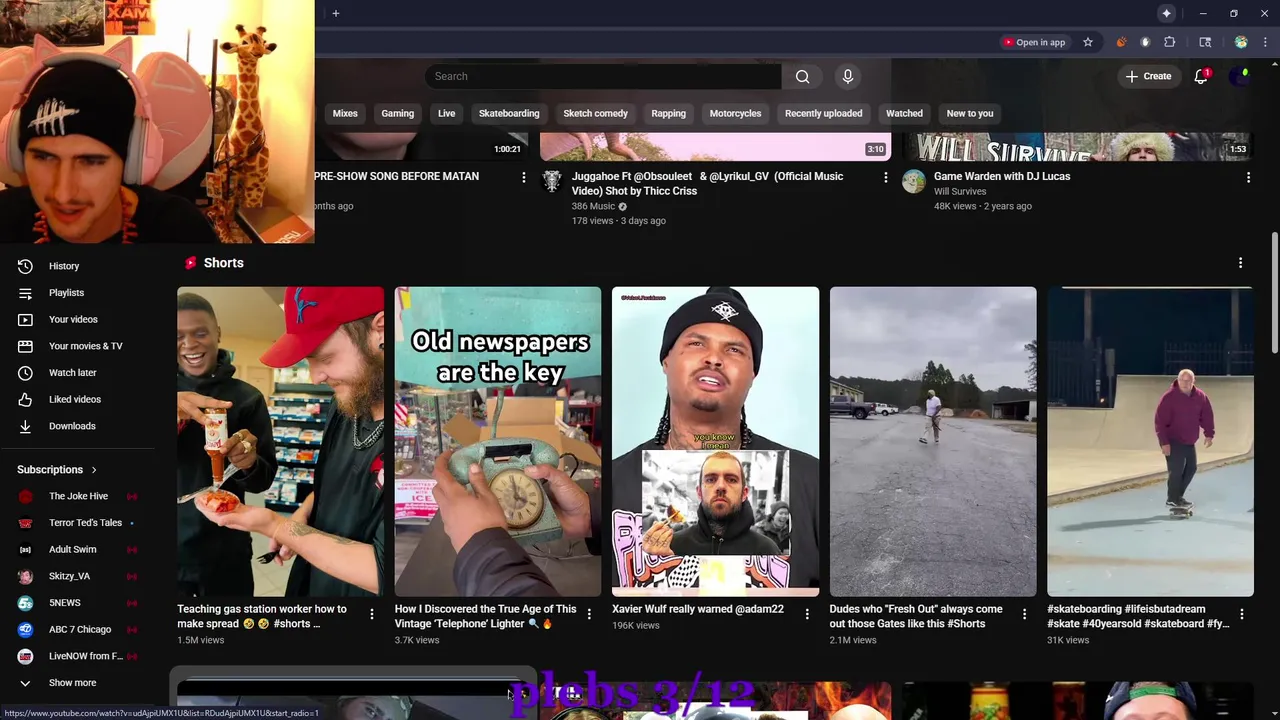Viewport: 1280px width, 720px height.
Task: Open options for the skateboarding short
Action: pyautogui.click(x=1241, y=614)
